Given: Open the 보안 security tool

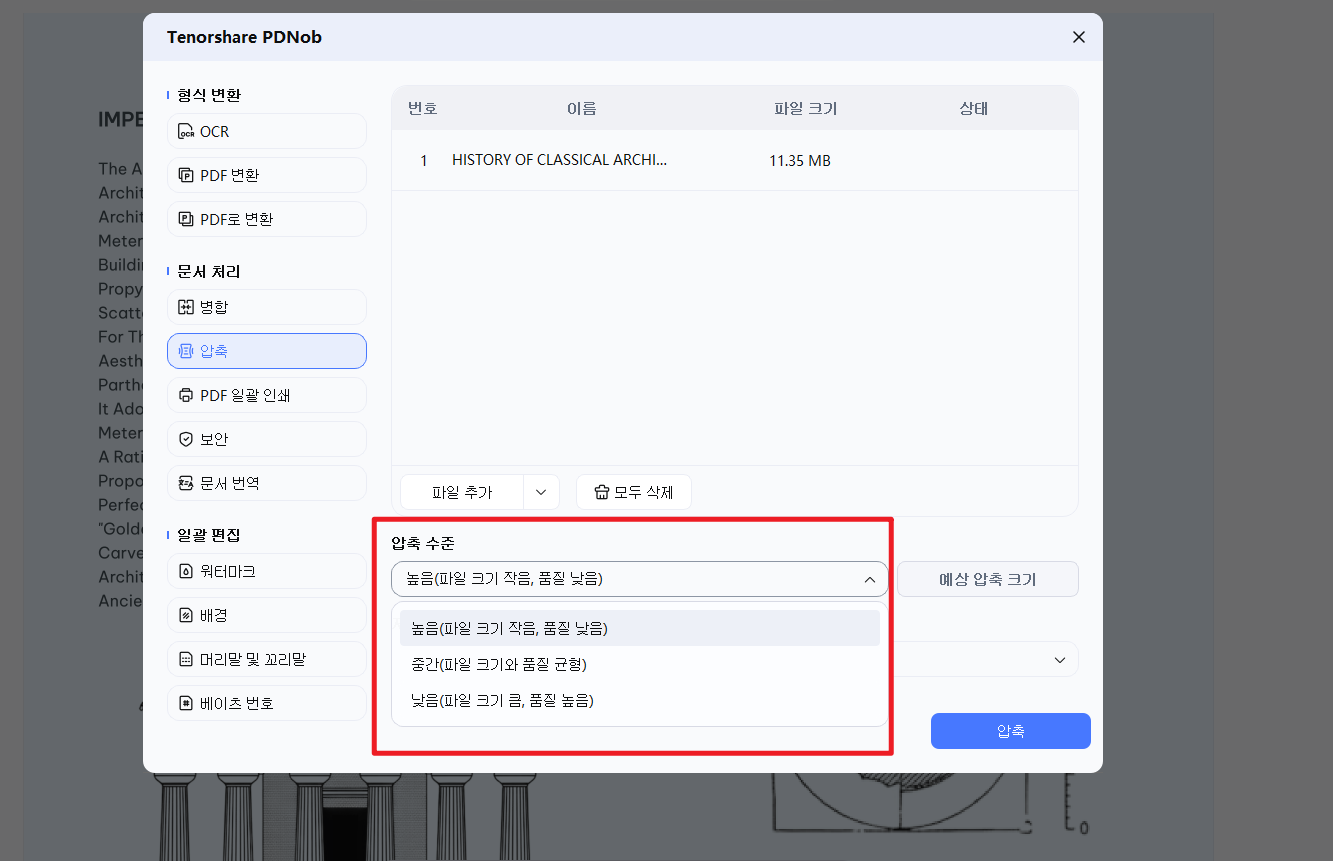Looking at the screenshot, I should (x=267, y=439).
